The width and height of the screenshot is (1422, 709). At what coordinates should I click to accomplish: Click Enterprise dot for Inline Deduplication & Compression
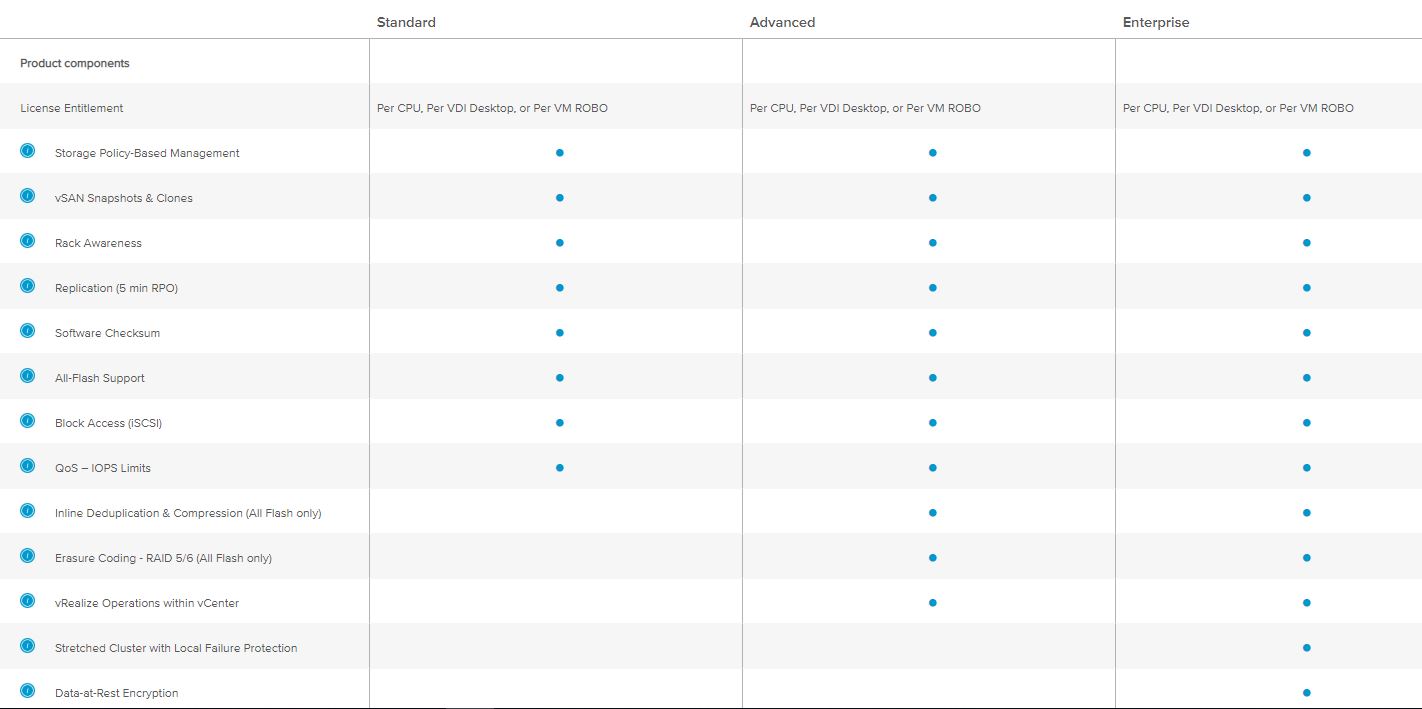tap(1307, 513)
